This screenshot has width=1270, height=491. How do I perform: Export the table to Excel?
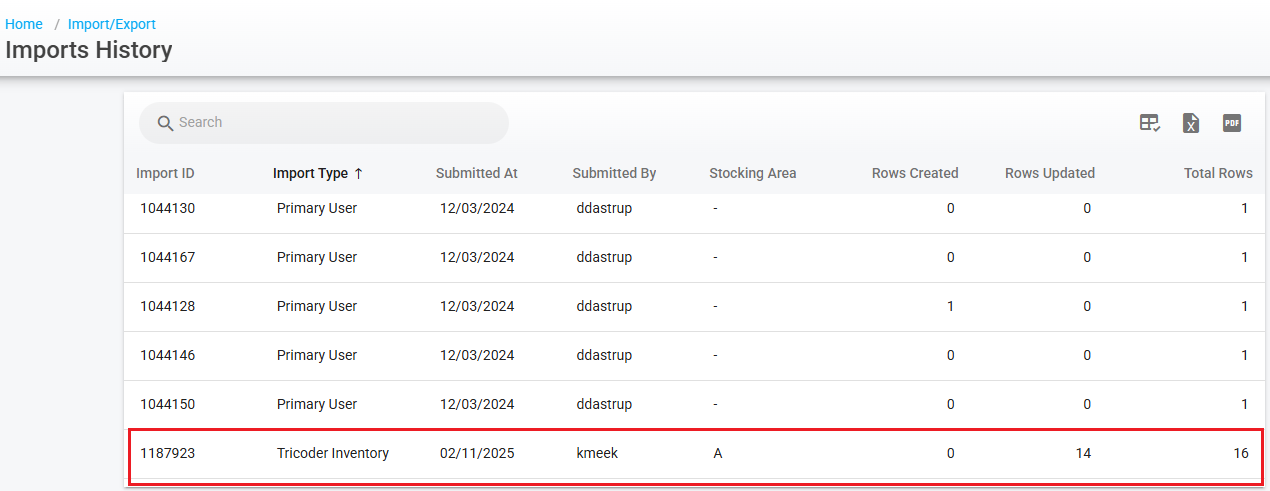tap(1191, 123)
